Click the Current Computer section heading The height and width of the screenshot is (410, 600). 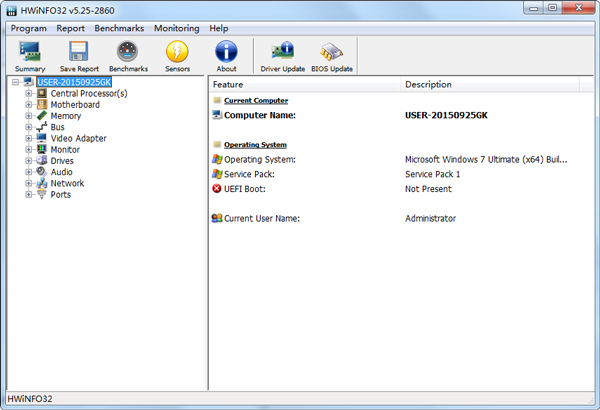coord(256,100)
